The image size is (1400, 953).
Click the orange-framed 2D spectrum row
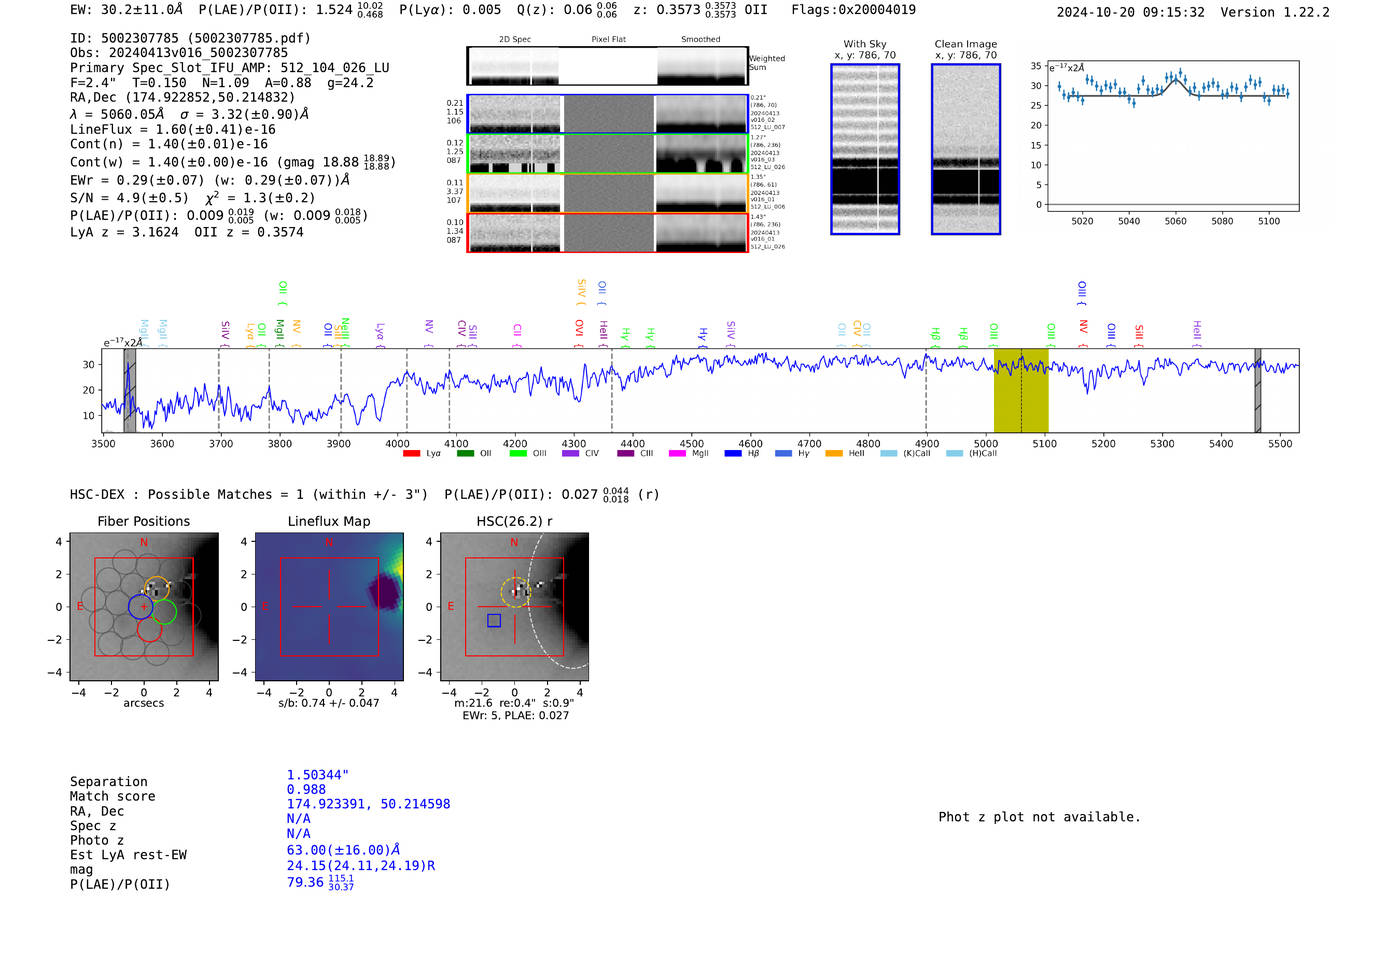[x=608, y=193]
